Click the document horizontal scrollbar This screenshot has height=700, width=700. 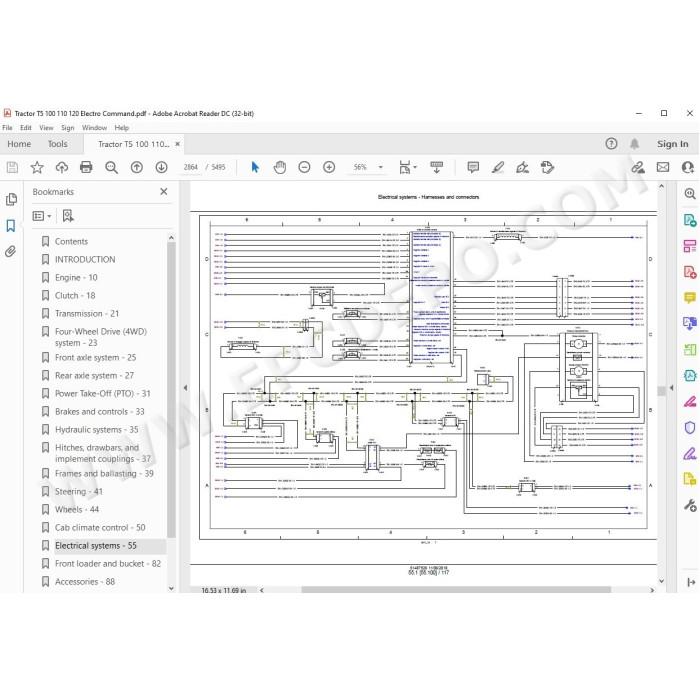[456, 590]
